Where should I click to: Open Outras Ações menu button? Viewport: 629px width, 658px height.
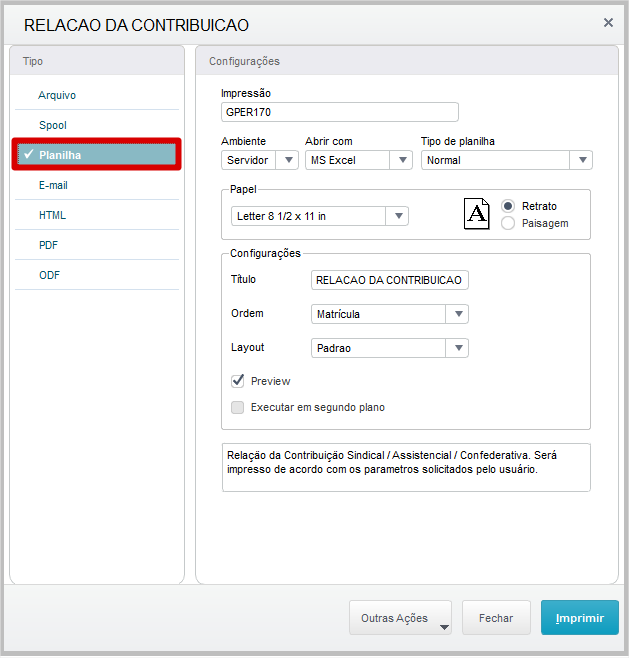pos(400,618)
